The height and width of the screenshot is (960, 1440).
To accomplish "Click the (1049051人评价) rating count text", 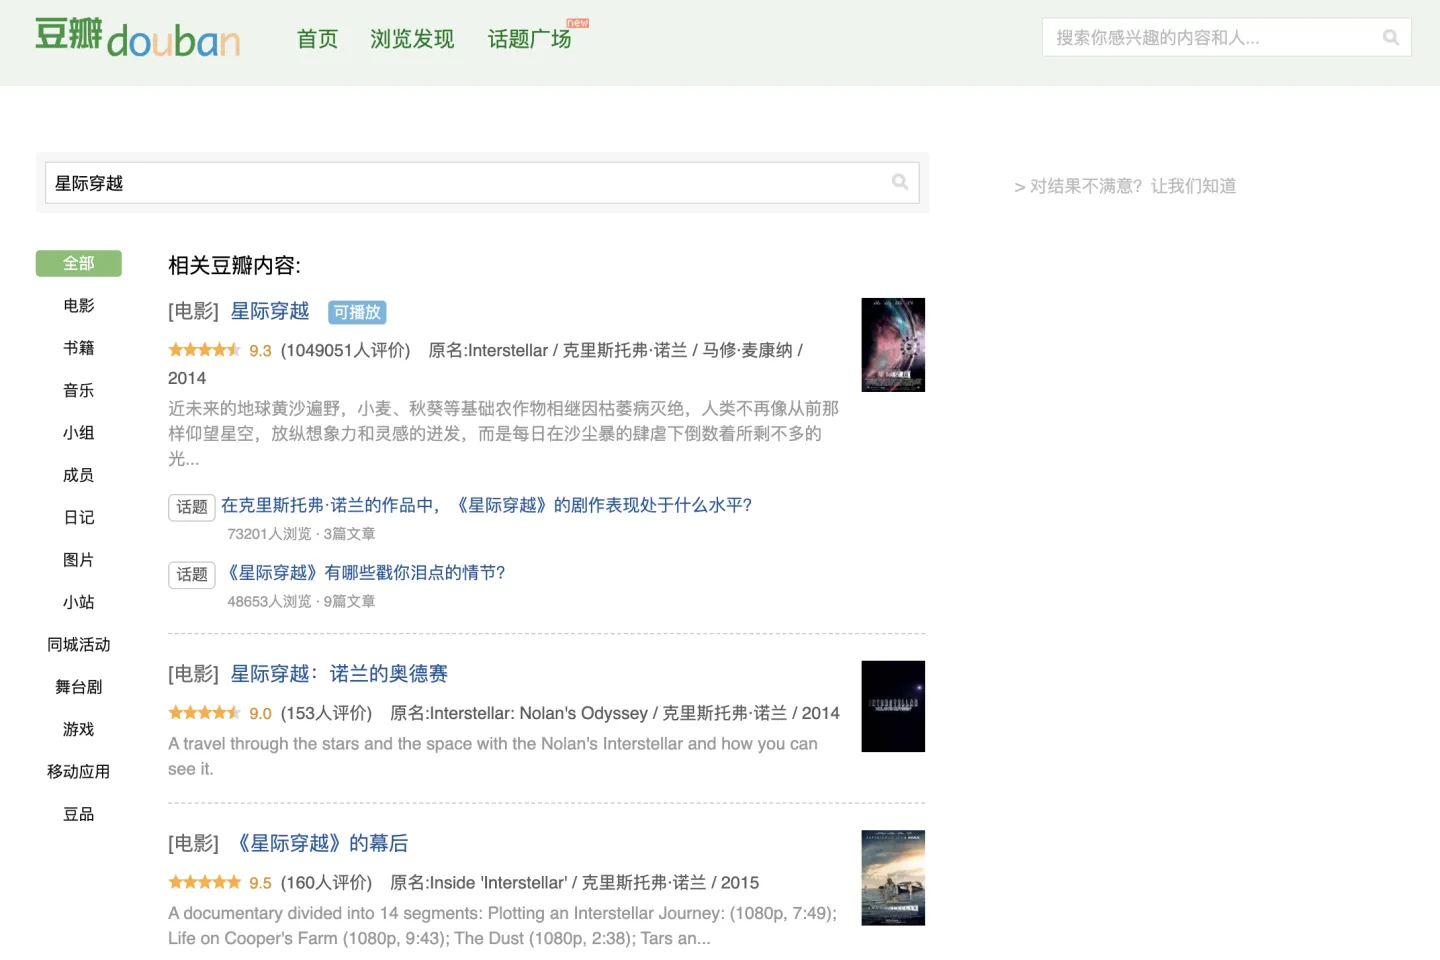I will click(x=346, y=350).
